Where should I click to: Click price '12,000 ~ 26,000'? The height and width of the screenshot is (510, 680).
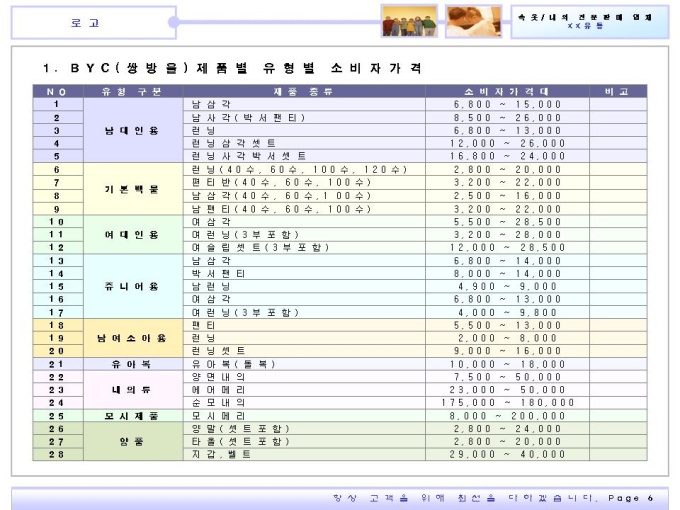pyautogui.click(x=507, y=143)
